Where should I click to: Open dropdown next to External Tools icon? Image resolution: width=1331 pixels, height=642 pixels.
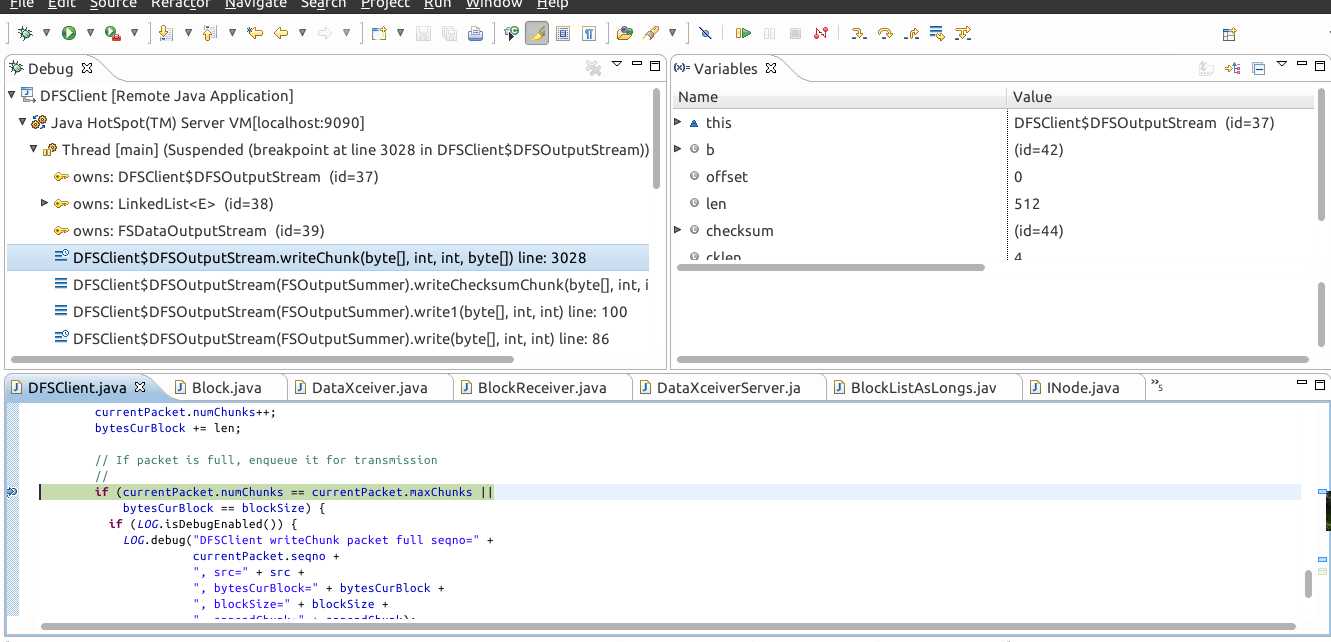click(132, 33)
